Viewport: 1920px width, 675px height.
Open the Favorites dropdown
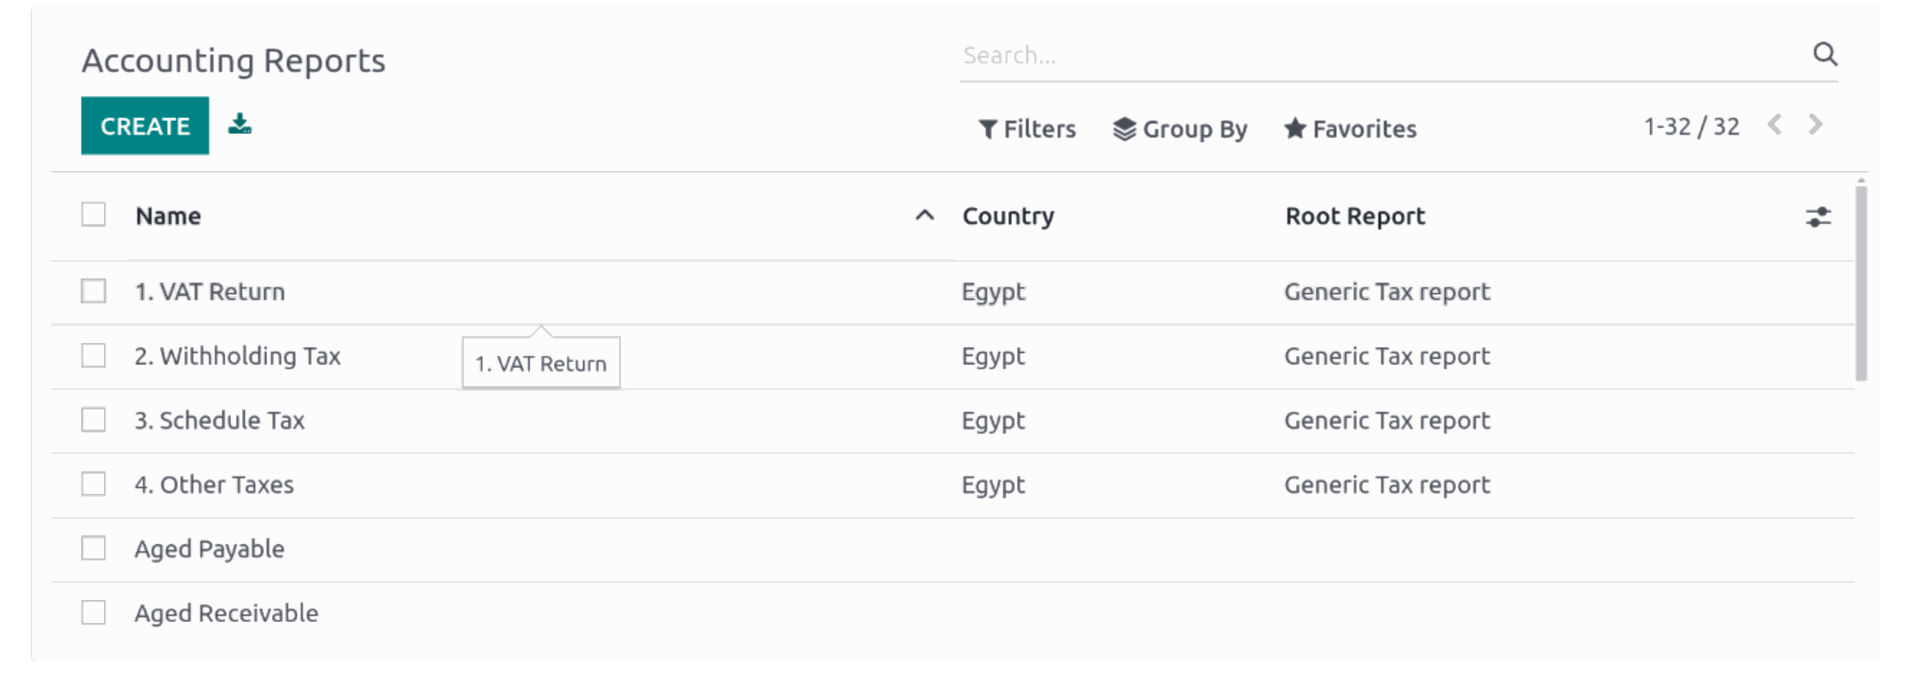(1350, 129)
